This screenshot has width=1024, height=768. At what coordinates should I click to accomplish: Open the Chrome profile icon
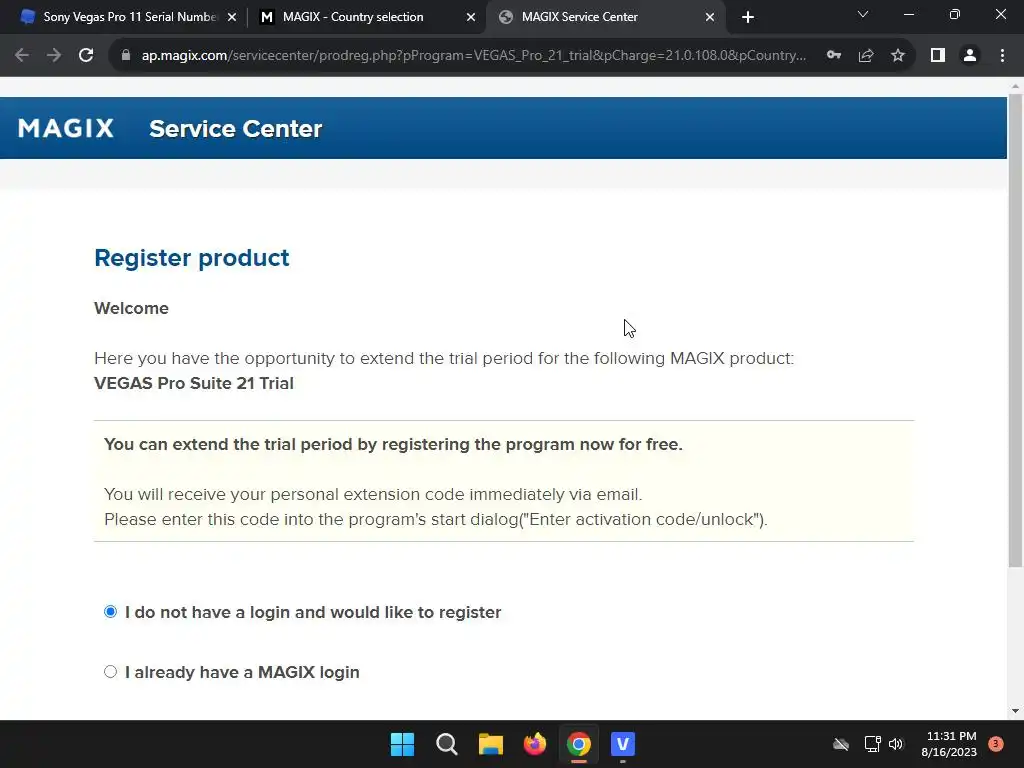970,56
